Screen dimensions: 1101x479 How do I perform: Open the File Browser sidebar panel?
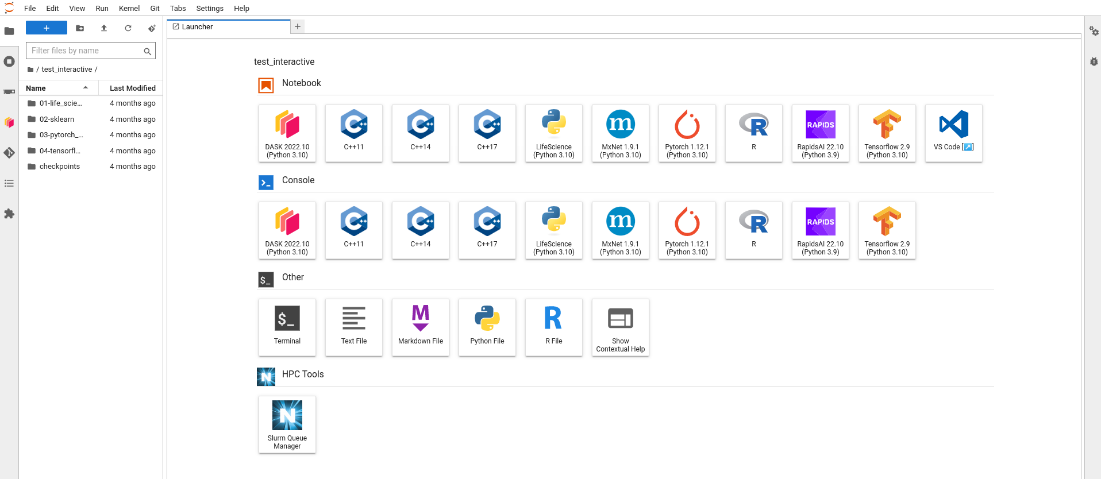coord(9,31)
